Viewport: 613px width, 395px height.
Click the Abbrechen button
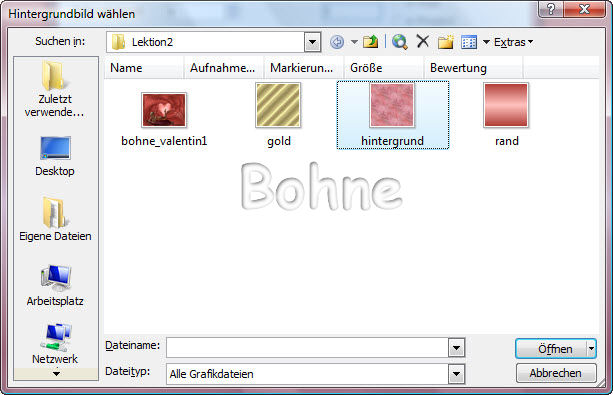tap(556, 373)
